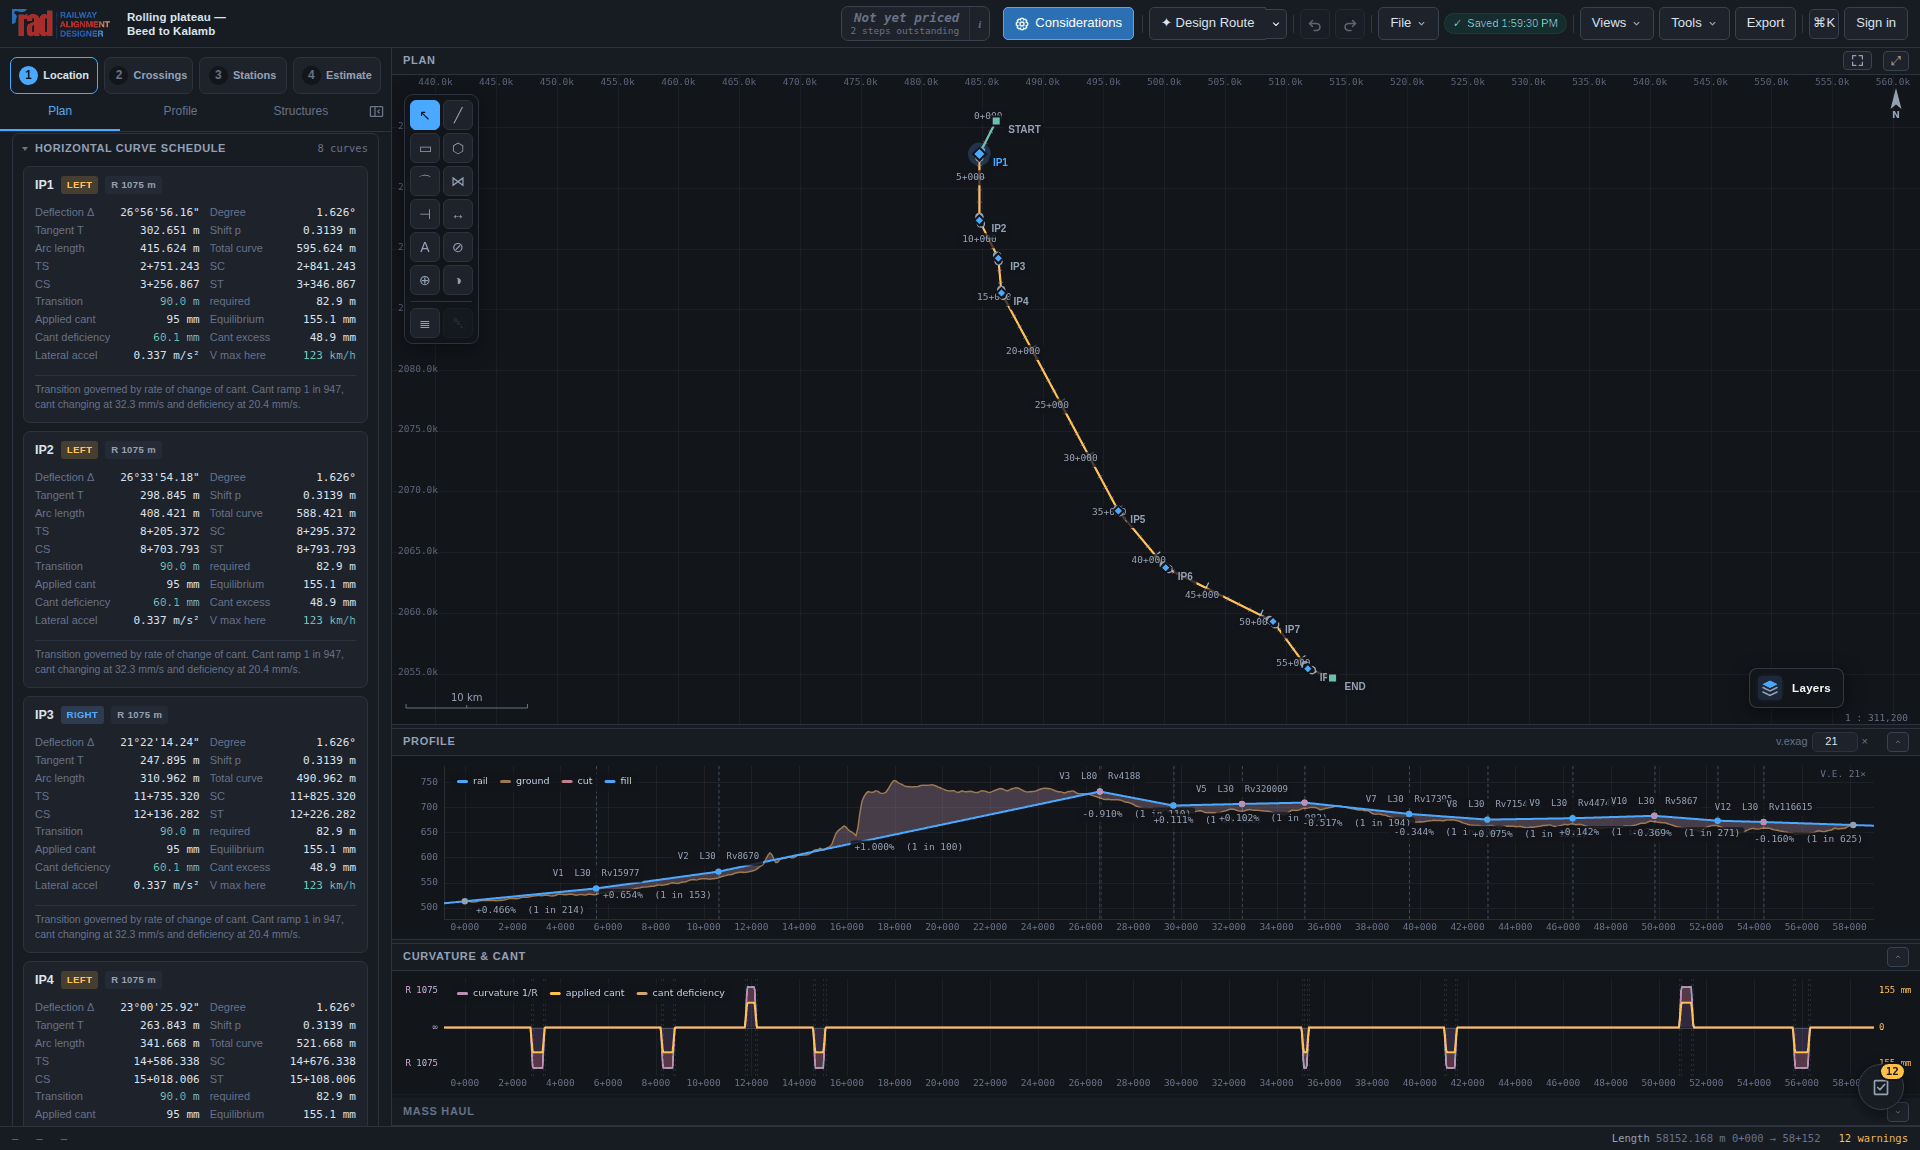The image size is (1920, 1150).
Task: Open the File menu
Action: tap(1408, 23)
